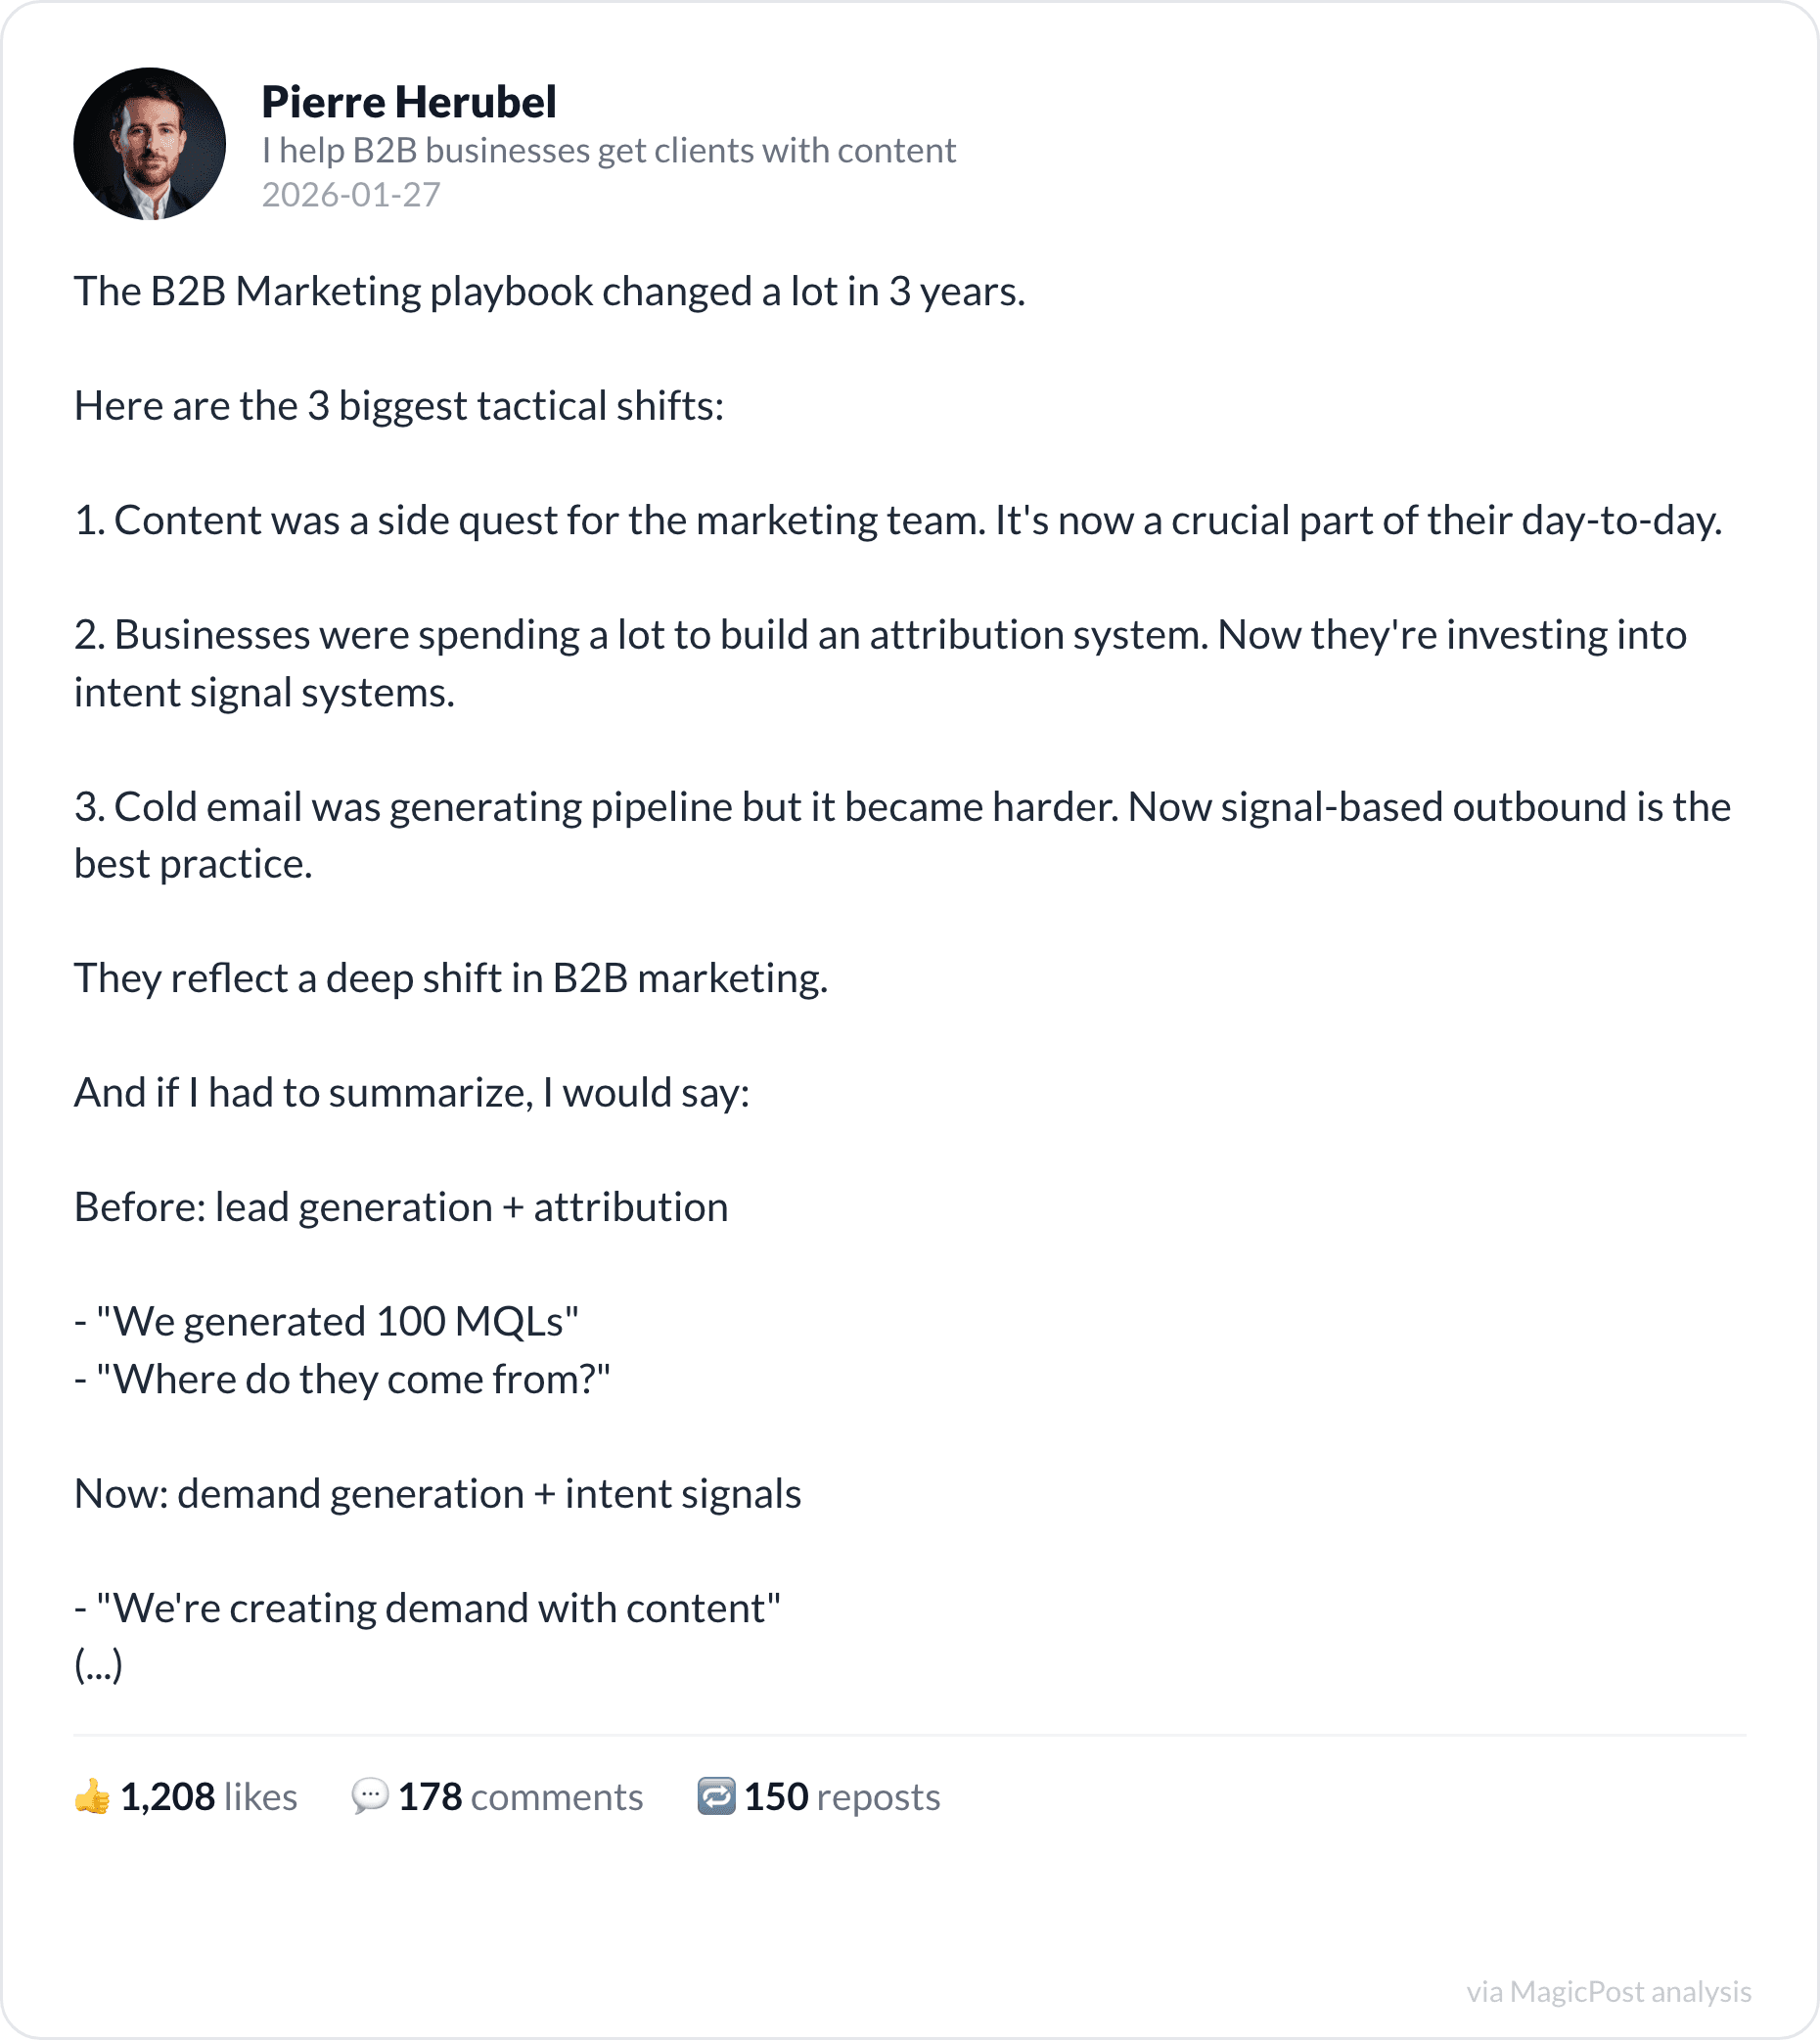Image resolution: width=1820 pixels, height=2040 pixels.
Task: Click the 'We generated 100 MQLs' quote
Action: pos(327,1322)
